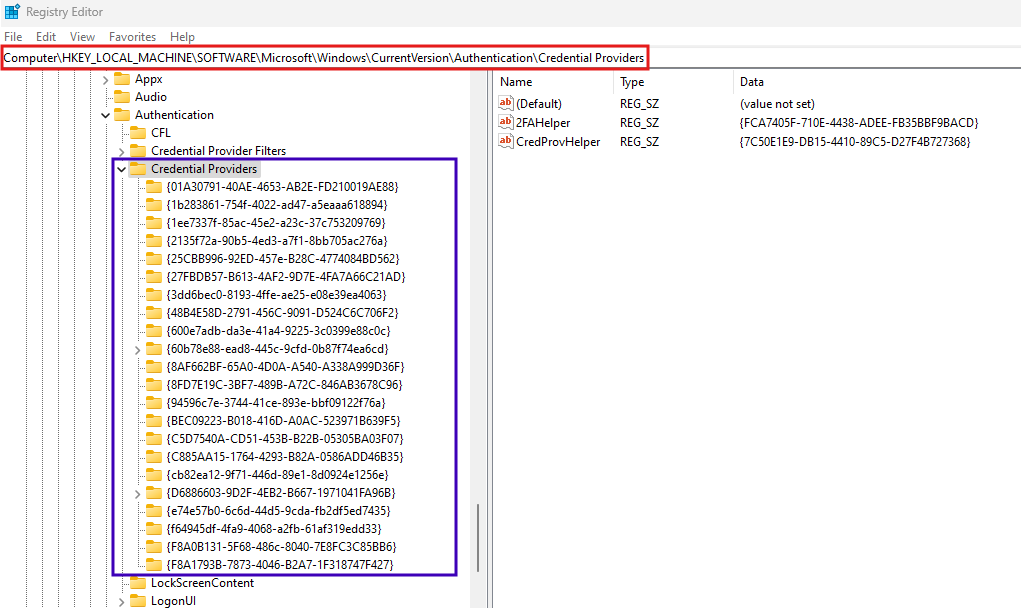Collapse the Authentication key
This screenshot has width=1021, height=608.
click(x=105, y=114)
